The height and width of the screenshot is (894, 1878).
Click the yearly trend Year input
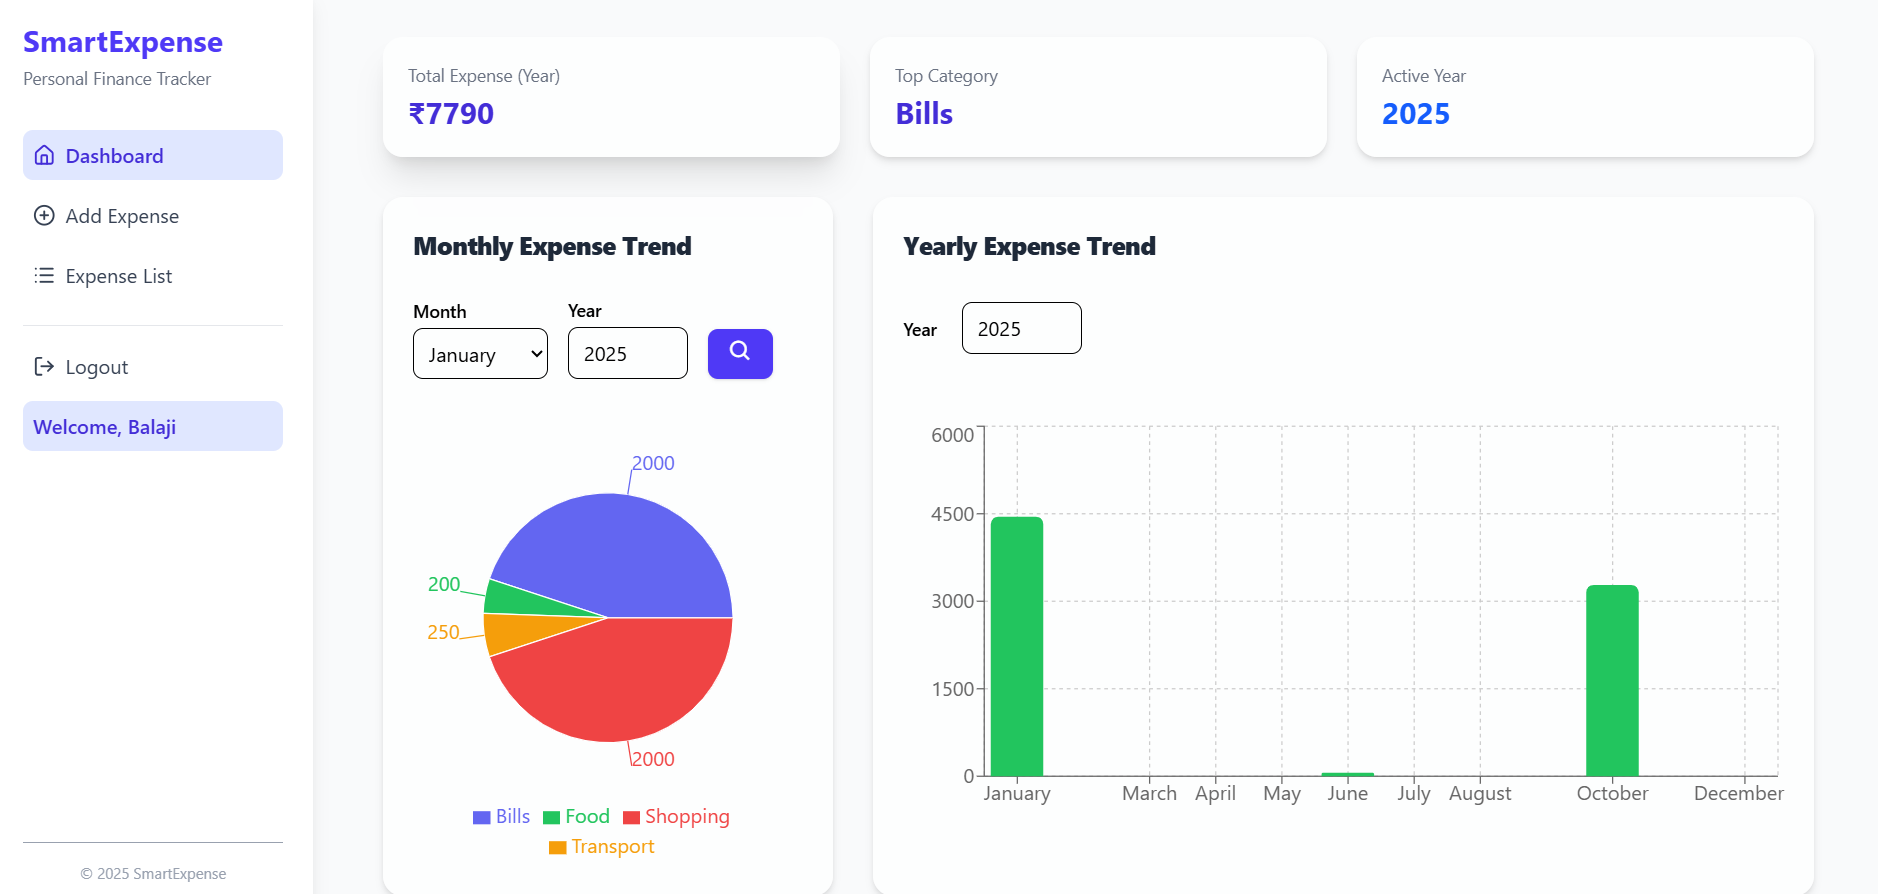click(1021, 328)
